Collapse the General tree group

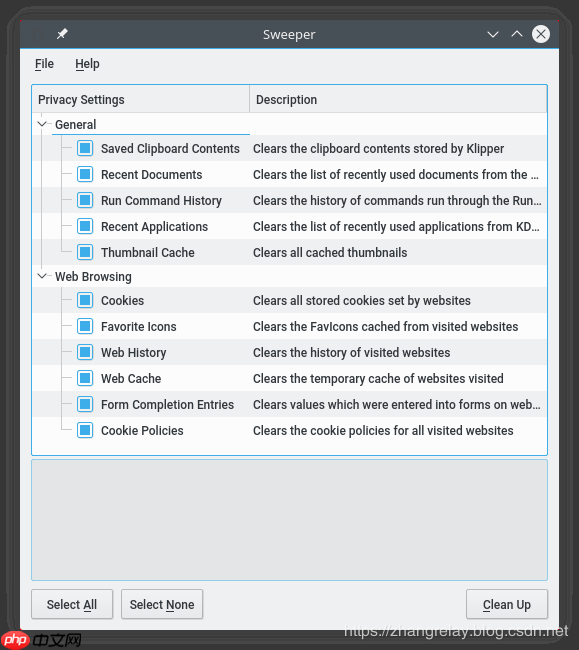pos(42,124)
